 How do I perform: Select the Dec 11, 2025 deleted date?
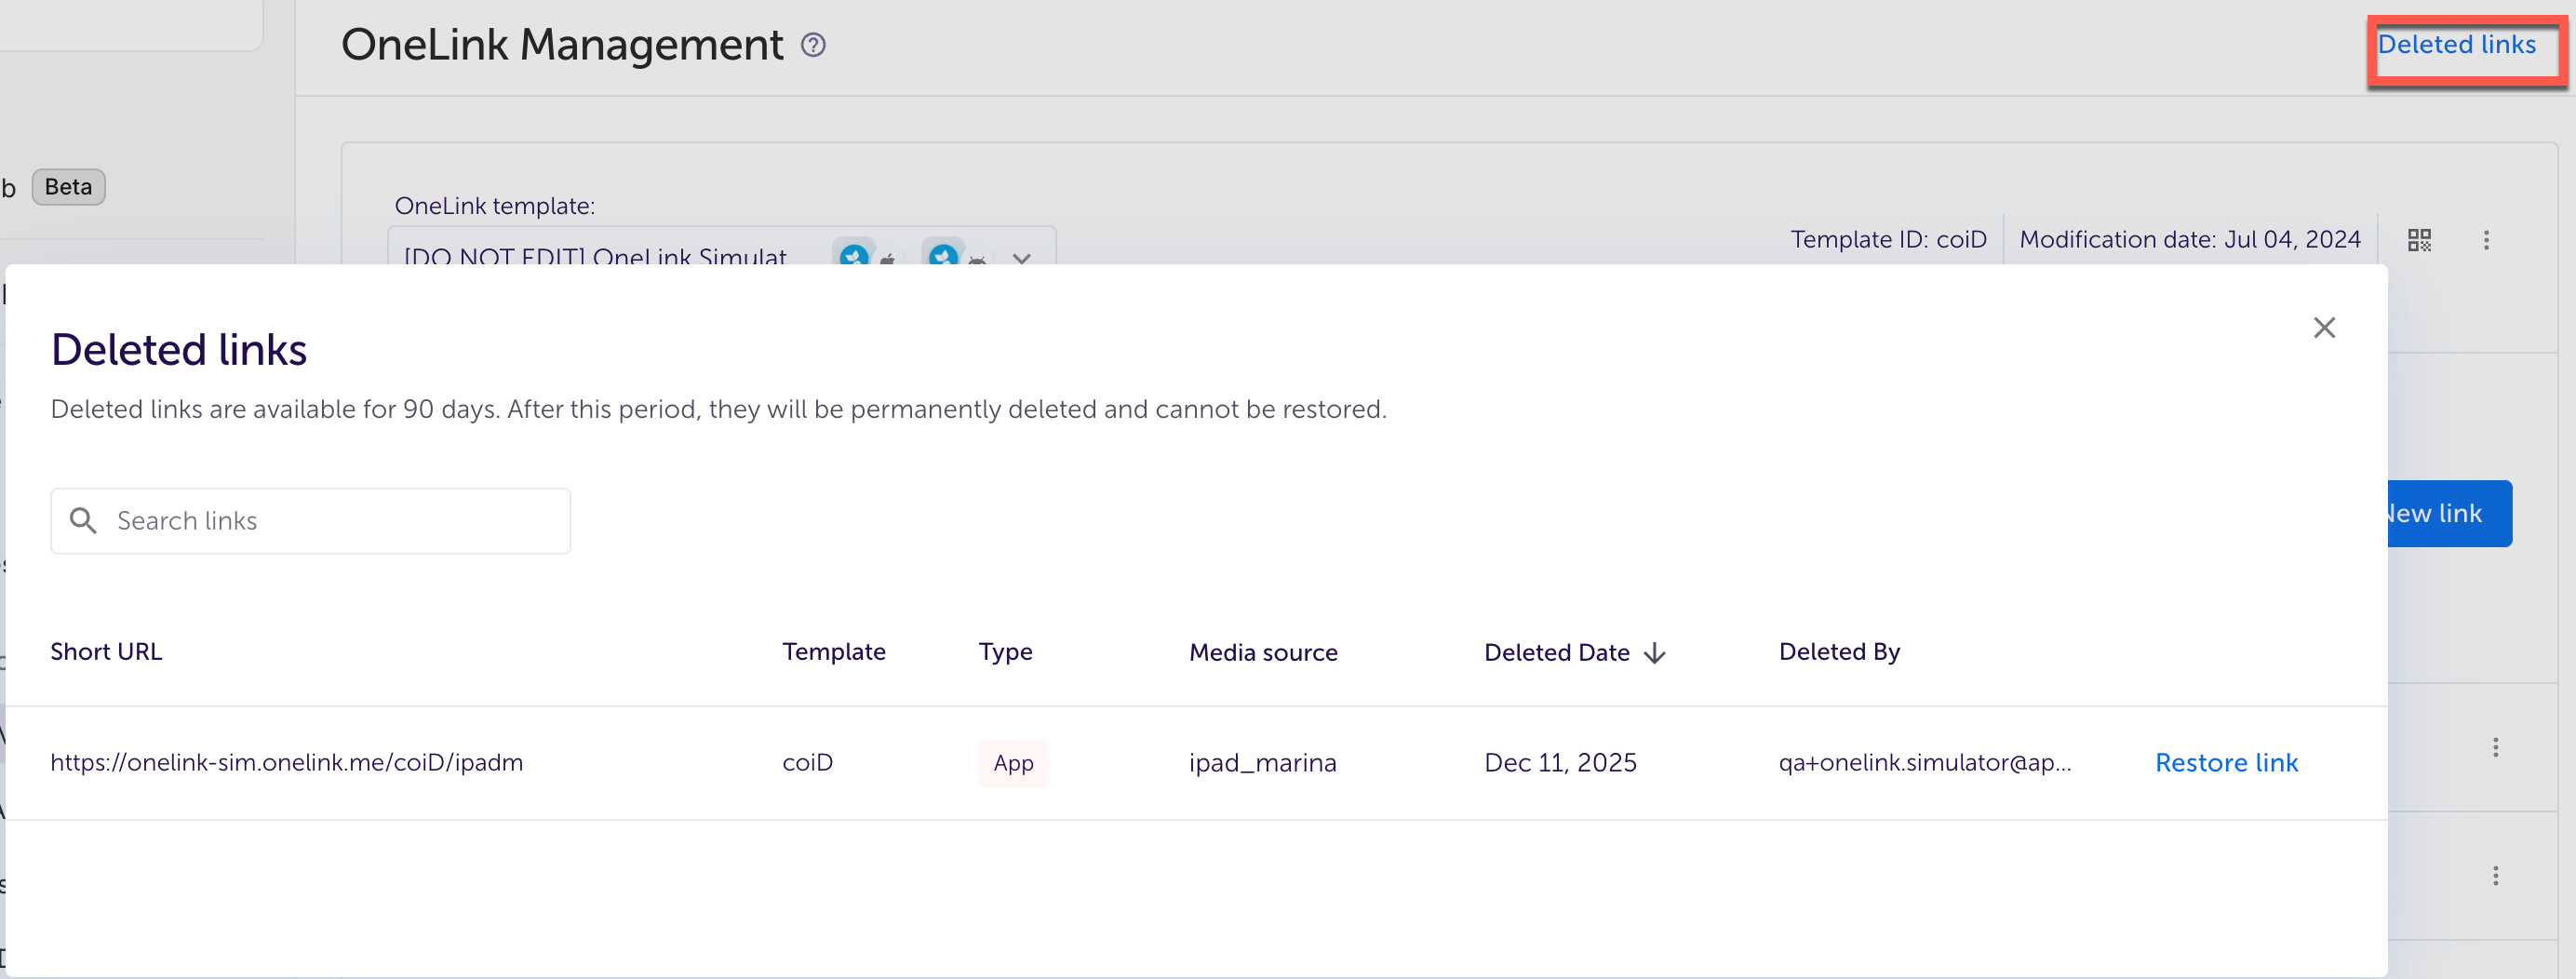pyautogui.click(x=1560, y=763)
